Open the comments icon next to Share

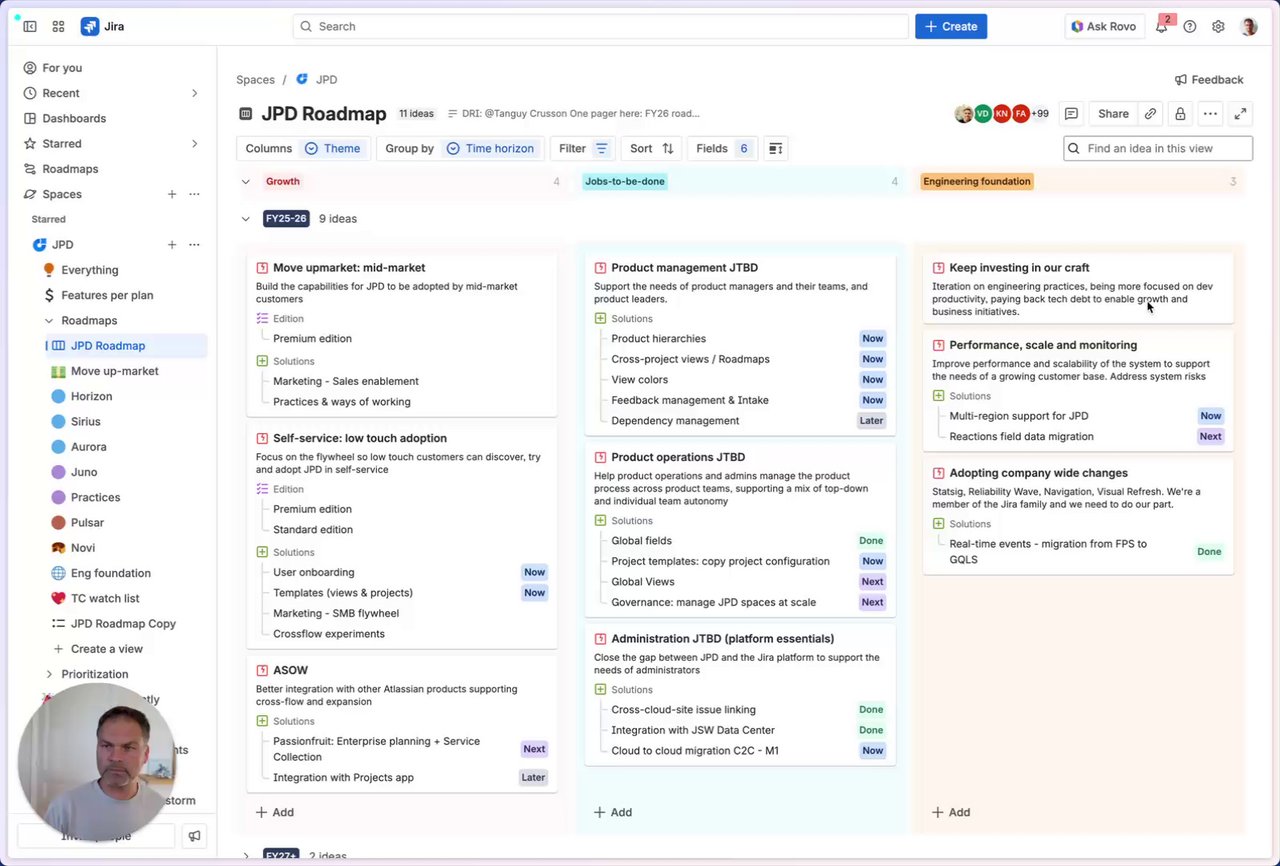pos(1071,114)
